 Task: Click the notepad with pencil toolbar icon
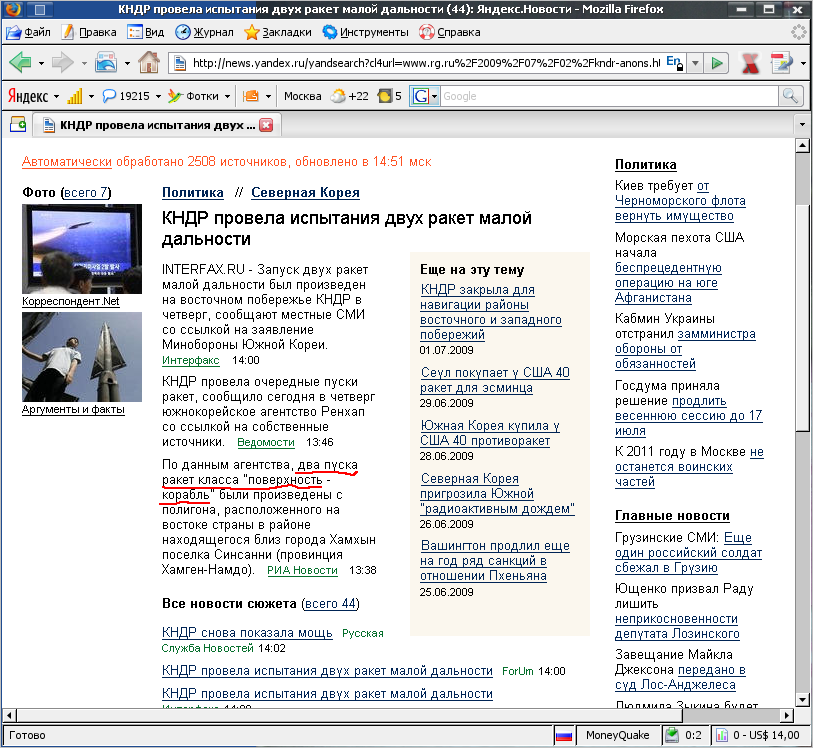click(x=781, y=63)
